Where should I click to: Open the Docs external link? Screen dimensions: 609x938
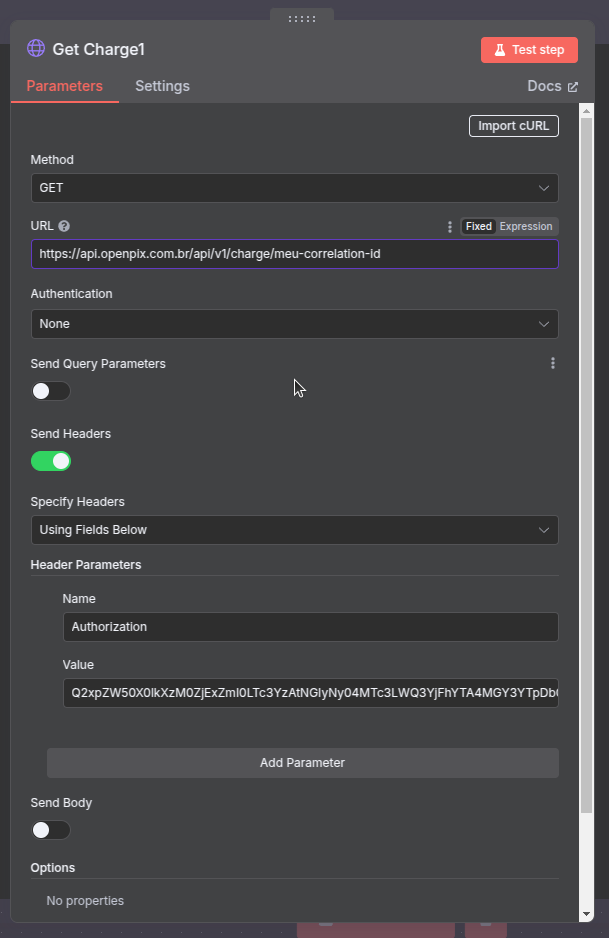552,86
